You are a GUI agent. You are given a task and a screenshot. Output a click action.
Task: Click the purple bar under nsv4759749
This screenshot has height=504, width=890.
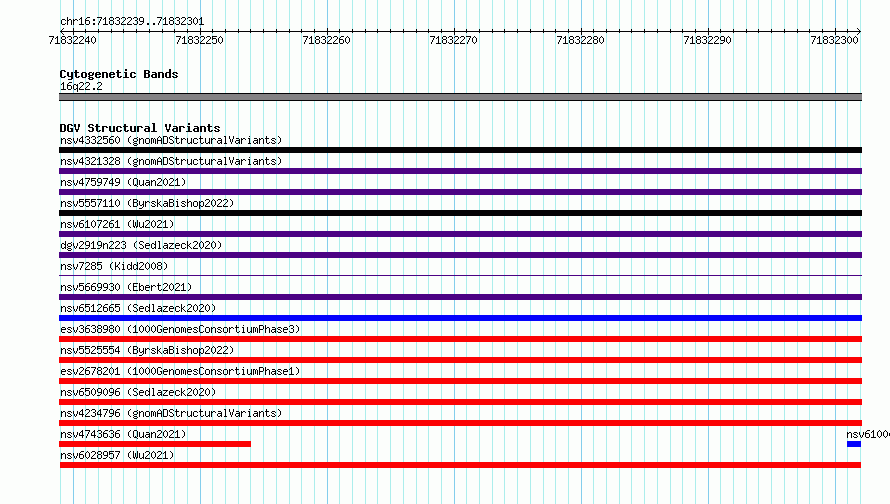(460, 192)
